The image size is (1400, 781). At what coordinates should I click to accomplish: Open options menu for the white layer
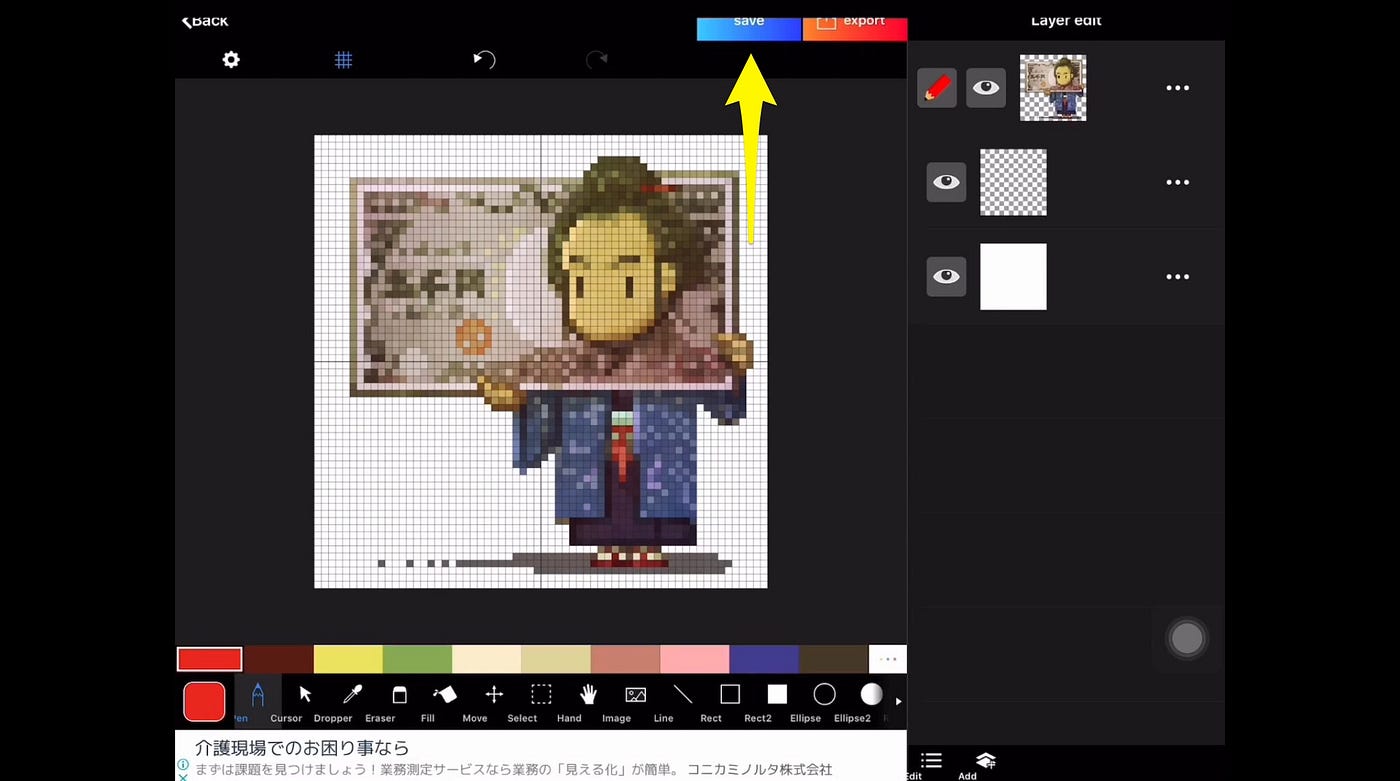tap(1178, 277)
